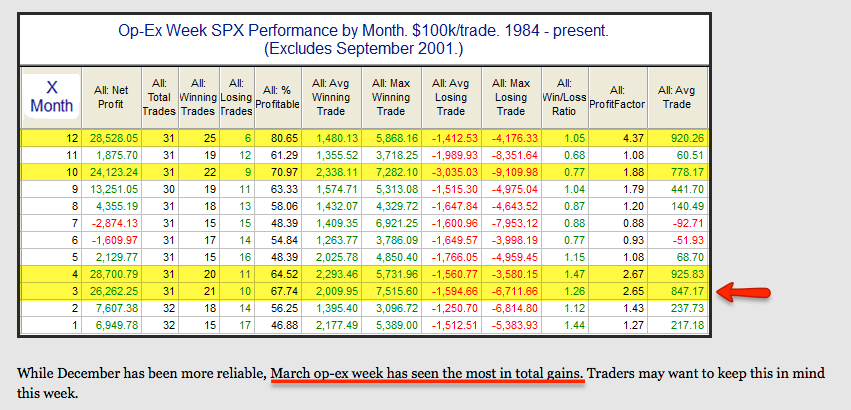Image resolution: width=851 pixels, height=410 pixels.
Task: Select the All: % Profitable column header
Action: tap(278, 98)
